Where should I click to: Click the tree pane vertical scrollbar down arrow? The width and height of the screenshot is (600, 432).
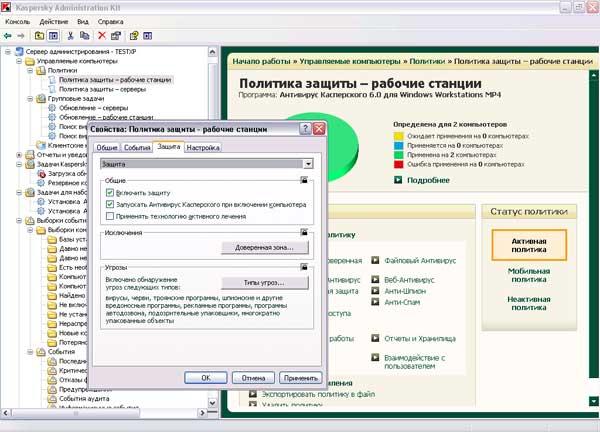click(212, 403)
